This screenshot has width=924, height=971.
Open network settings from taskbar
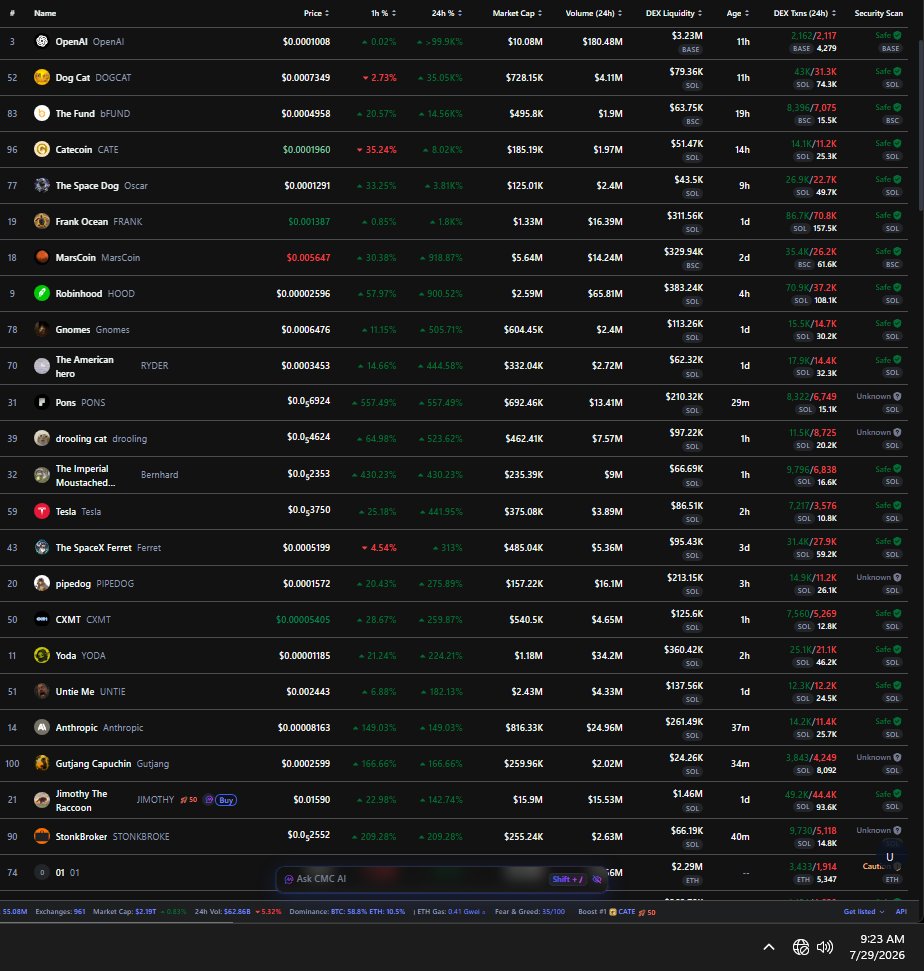[801, 947]
